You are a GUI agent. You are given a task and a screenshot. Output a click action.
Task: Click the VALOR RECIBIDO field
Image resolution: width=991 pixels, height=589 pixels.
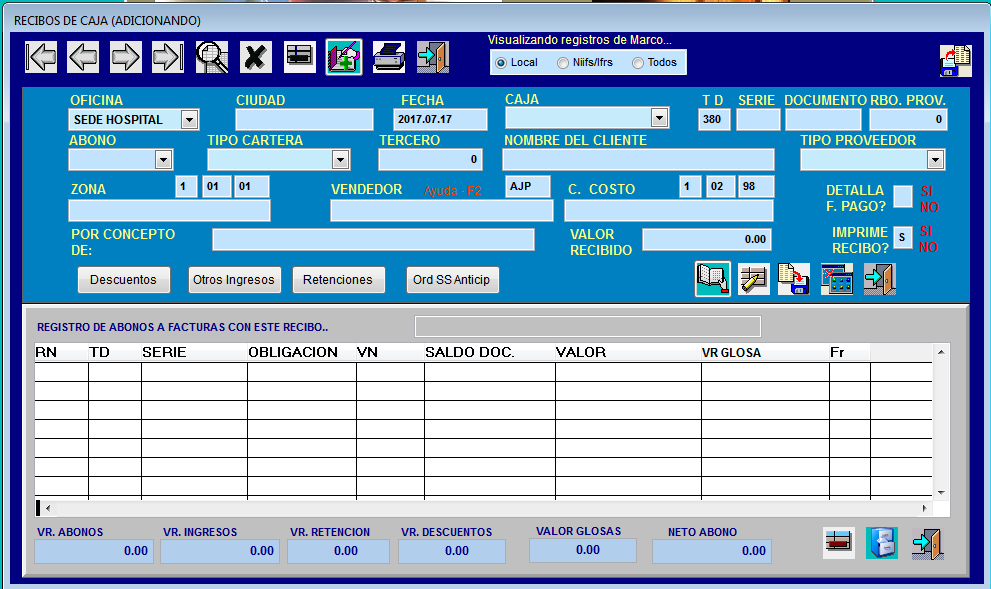click(707, 240)
